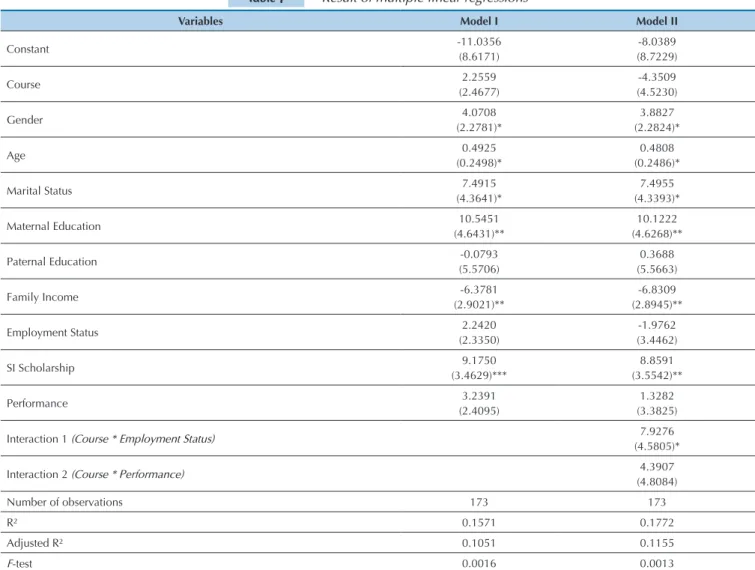Click the Performance coefficient 3.2391
This screenshot has height=570, width=755.
point(479,396)
